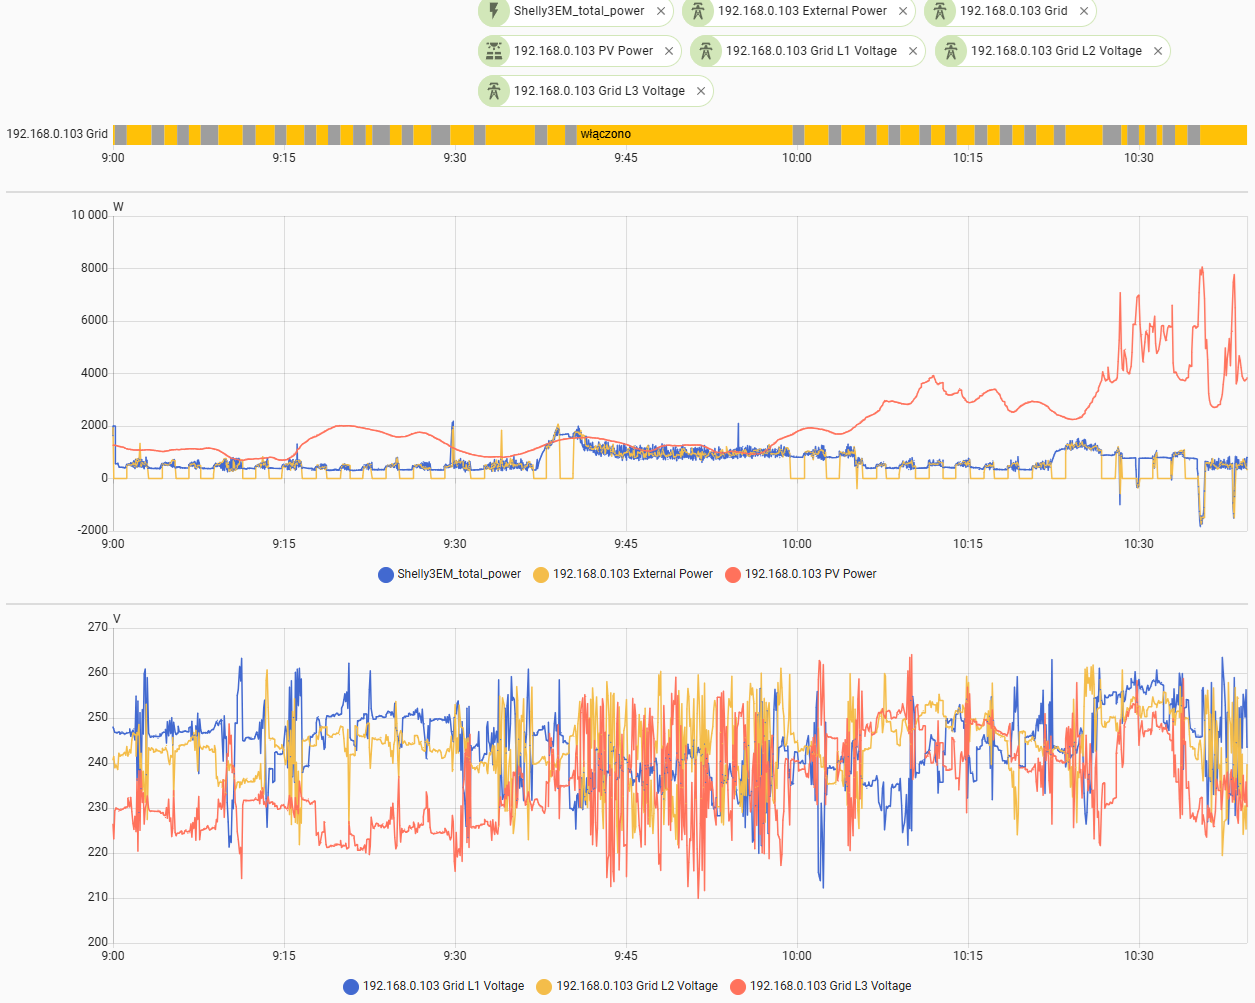Click the Shelly3EM_total_power chip label
Image resolution: width=1255 pixels, height=1003 pixels.
point(579,11)
